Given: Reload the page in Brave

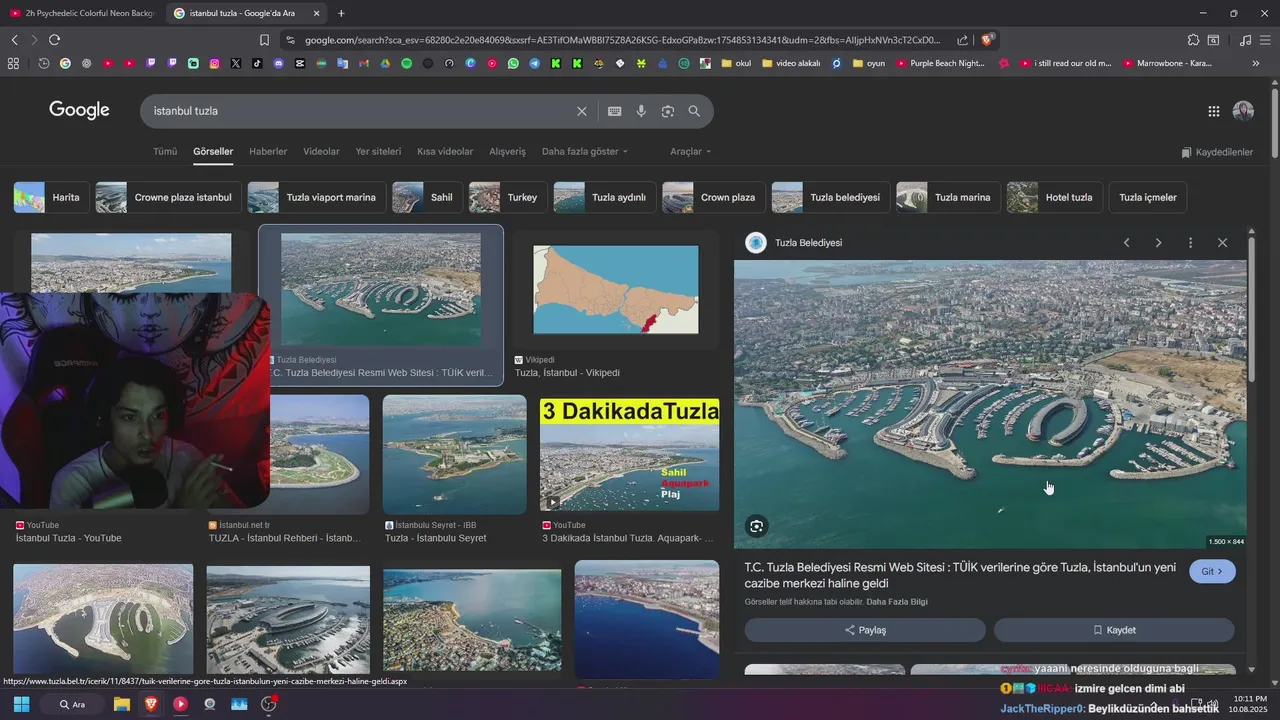Looking at the screenshot, I should coord(54,40).
